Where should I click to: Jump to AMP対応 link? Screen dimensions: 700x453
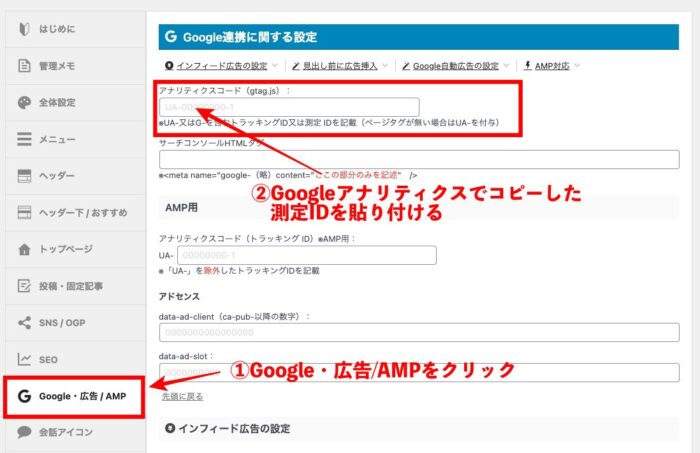[552, 66]
